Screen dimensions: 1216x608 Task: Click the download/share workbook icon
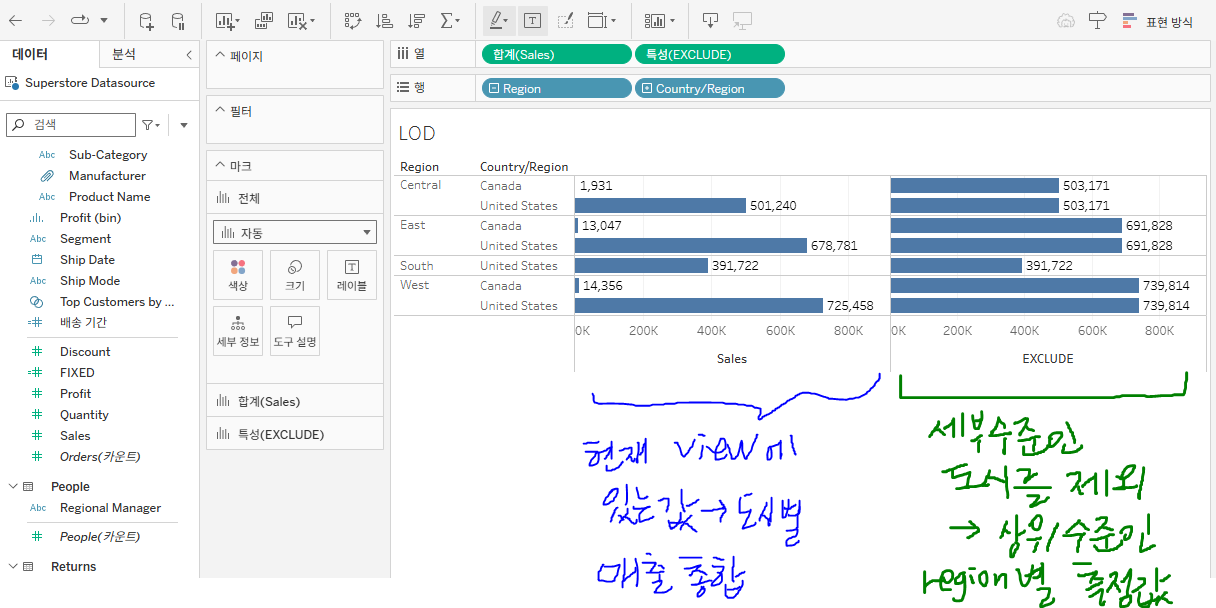(710, 20)
